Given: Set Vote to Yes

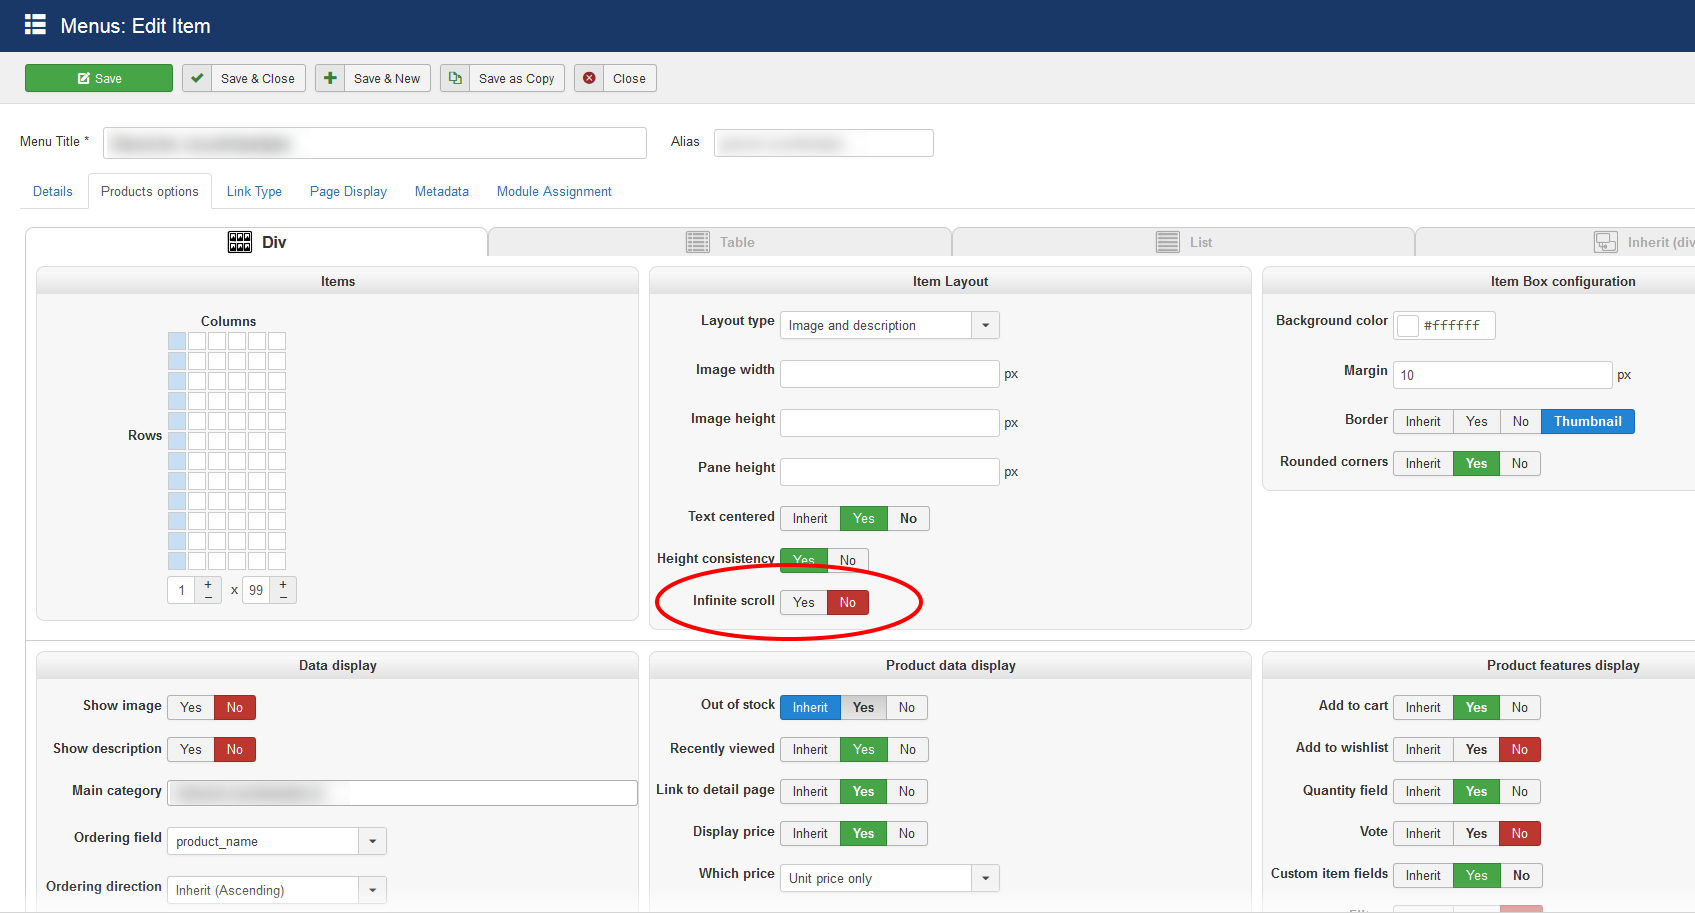Looking at the screenshot, I should click(x=1477, y=833).
